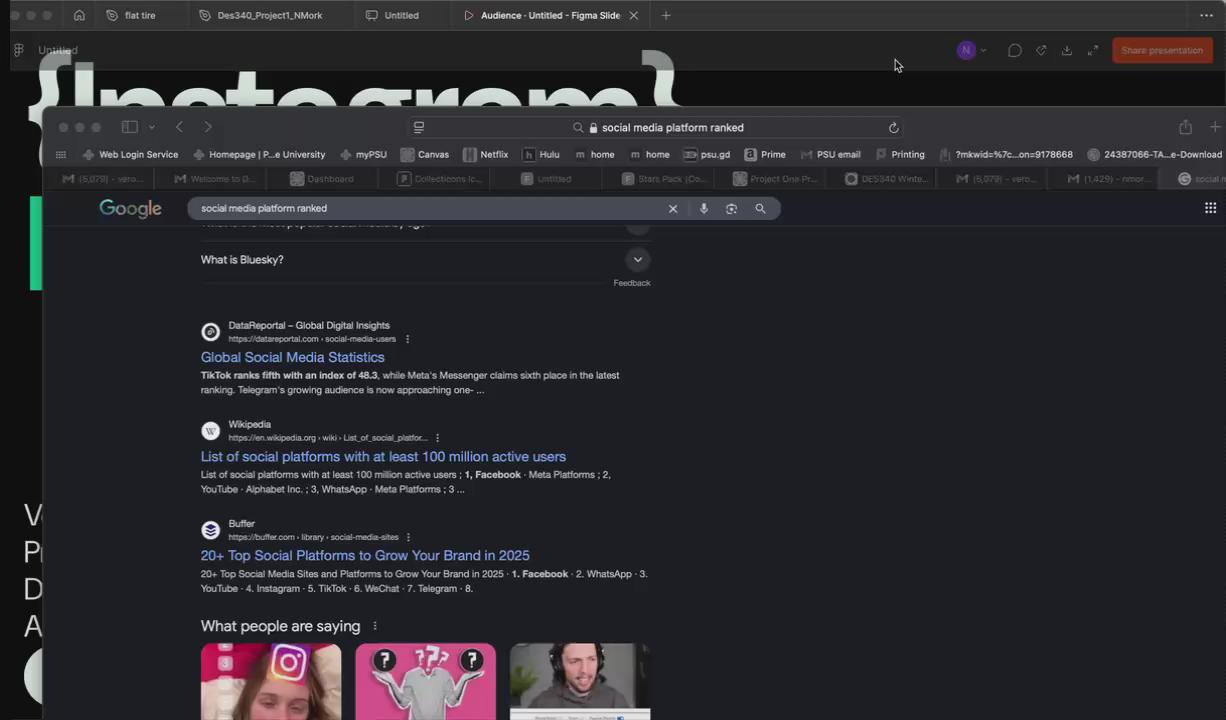
Task: Open the Instagram logo video thumbnail
Action: pyautogui.click(x=271, y=681)
